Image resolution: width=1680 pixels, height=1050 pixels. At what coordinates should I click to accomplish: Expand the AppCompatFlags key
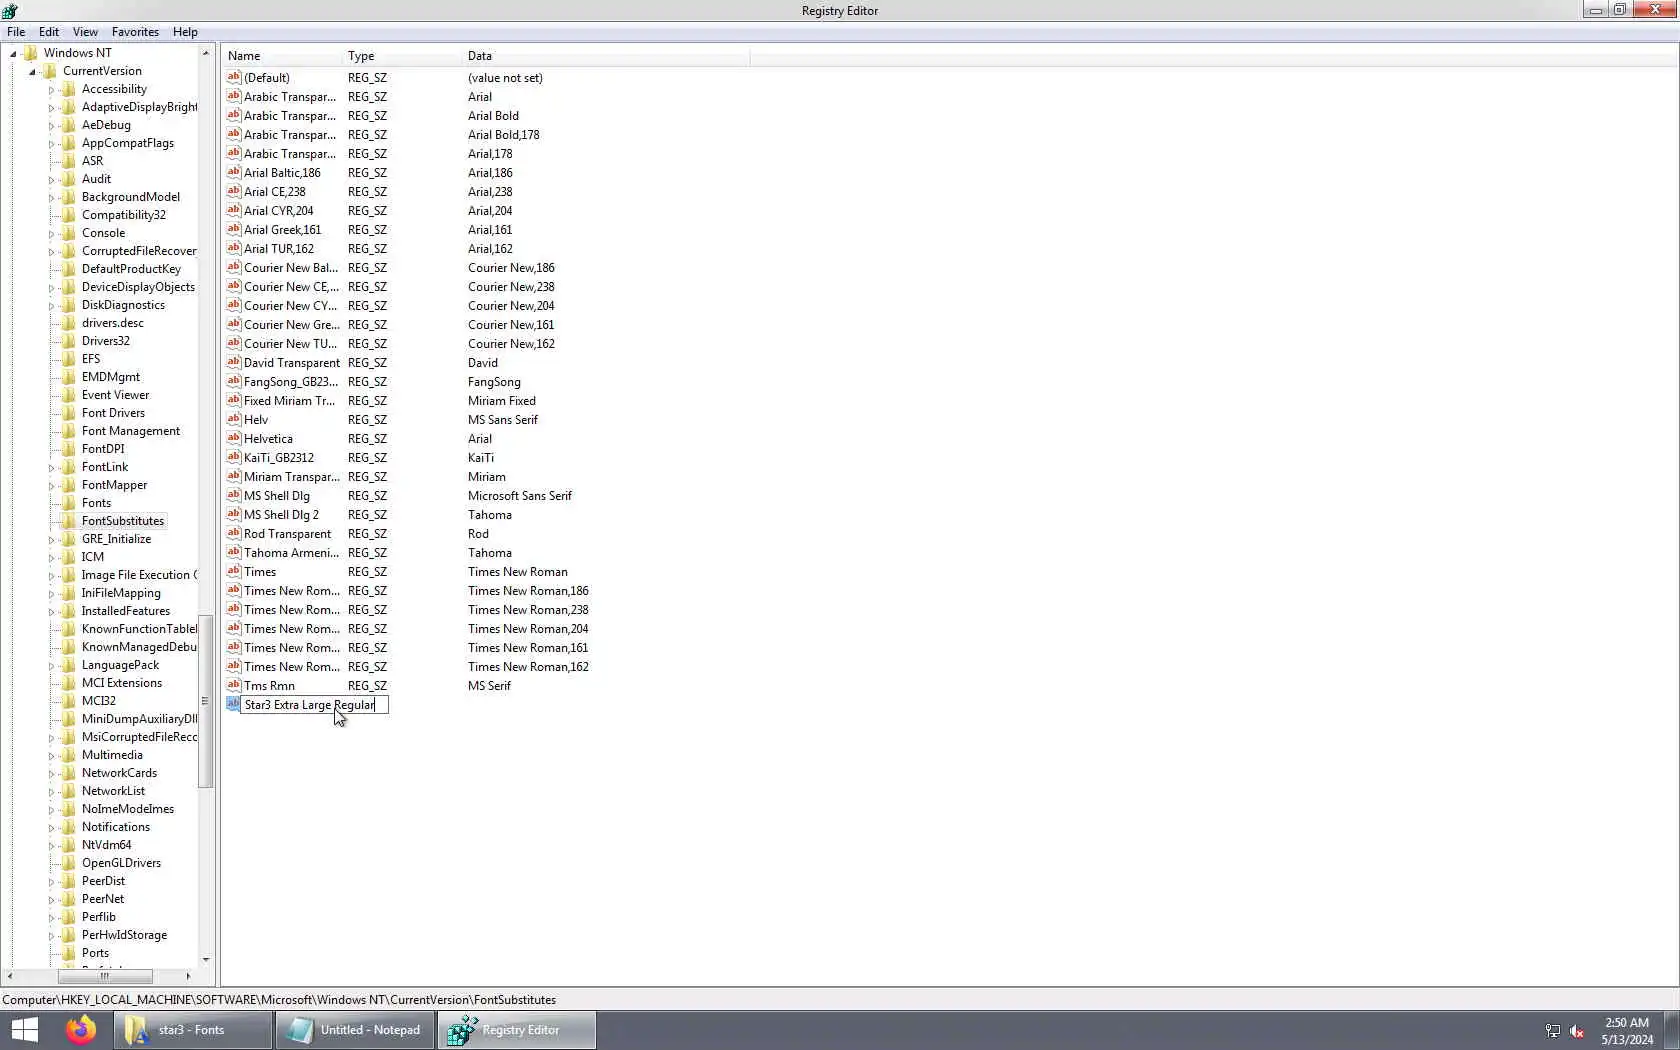tap(51, 143)
